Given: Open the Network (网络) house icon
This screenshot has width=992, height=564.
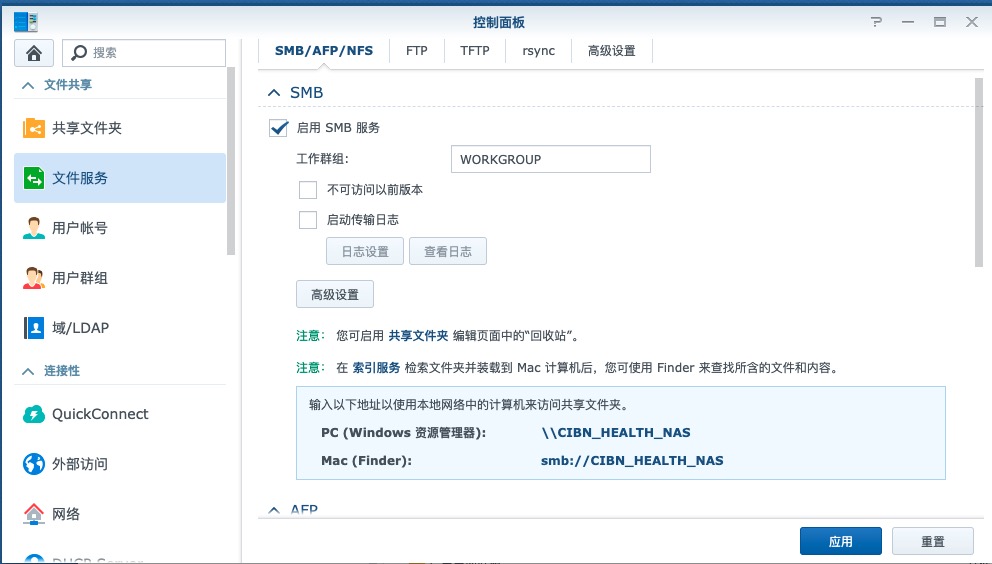Looking at the screenshot, I should [x=34, y=515].
